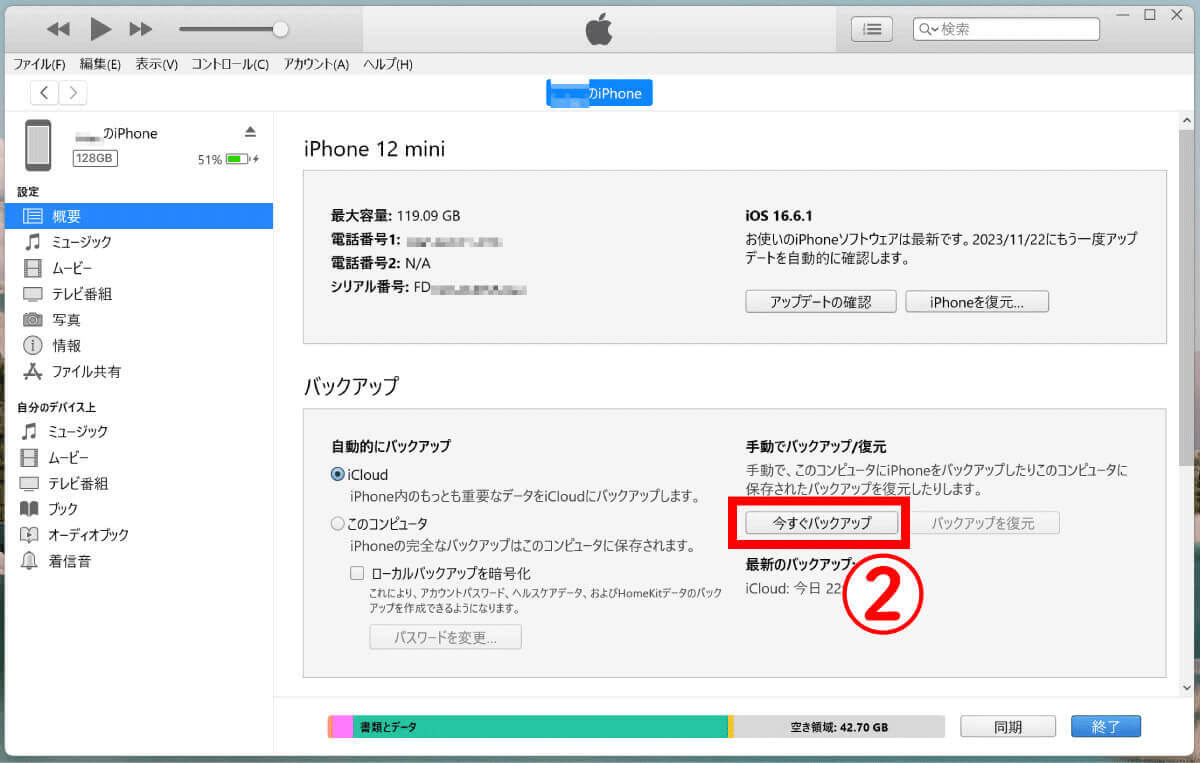Select the iCloud backup radio button
Screen dimensions: 1200x763
pyautogui.click(x=338, y=475)
